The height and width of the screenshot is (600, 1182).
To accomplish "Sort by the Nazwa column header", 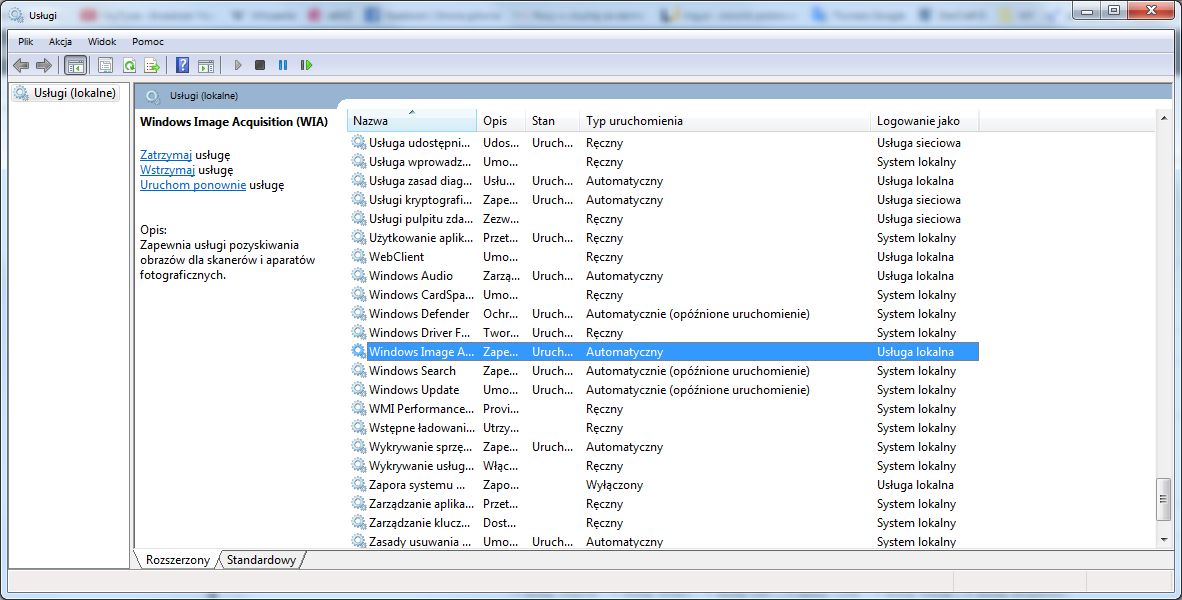I will click(x=412, y=121).
